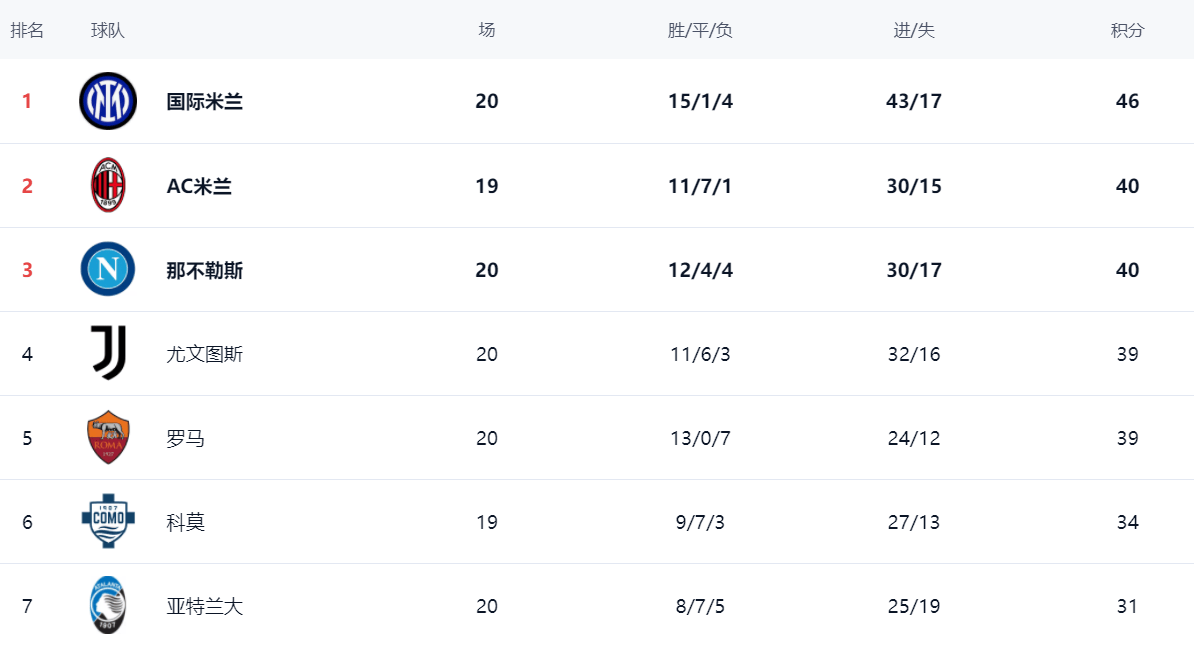
Task: Select the 那不勒斯 team name
Action: click(x=204, y=270)
